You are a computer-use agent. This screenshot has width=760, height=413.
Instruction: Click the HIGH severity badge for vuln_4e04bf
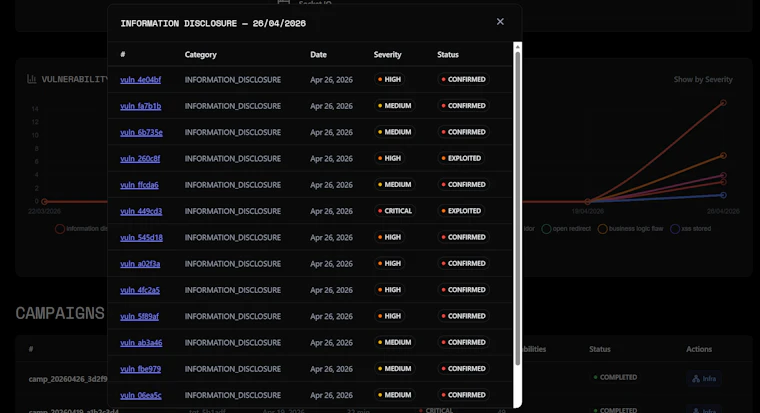tap(389, 79)
